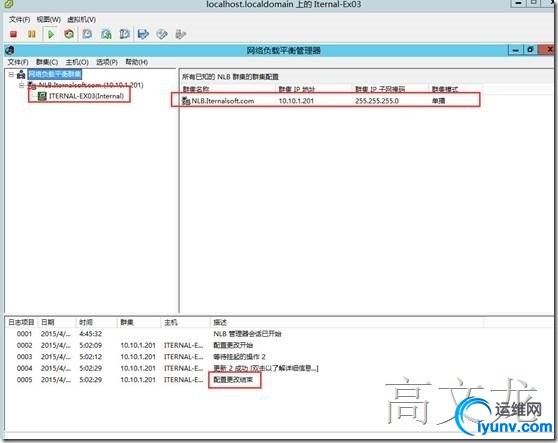This screenshot has height=443, width=558.
Task: Open the 群集(C) cluster menu
Action: [x=47, y=62]
